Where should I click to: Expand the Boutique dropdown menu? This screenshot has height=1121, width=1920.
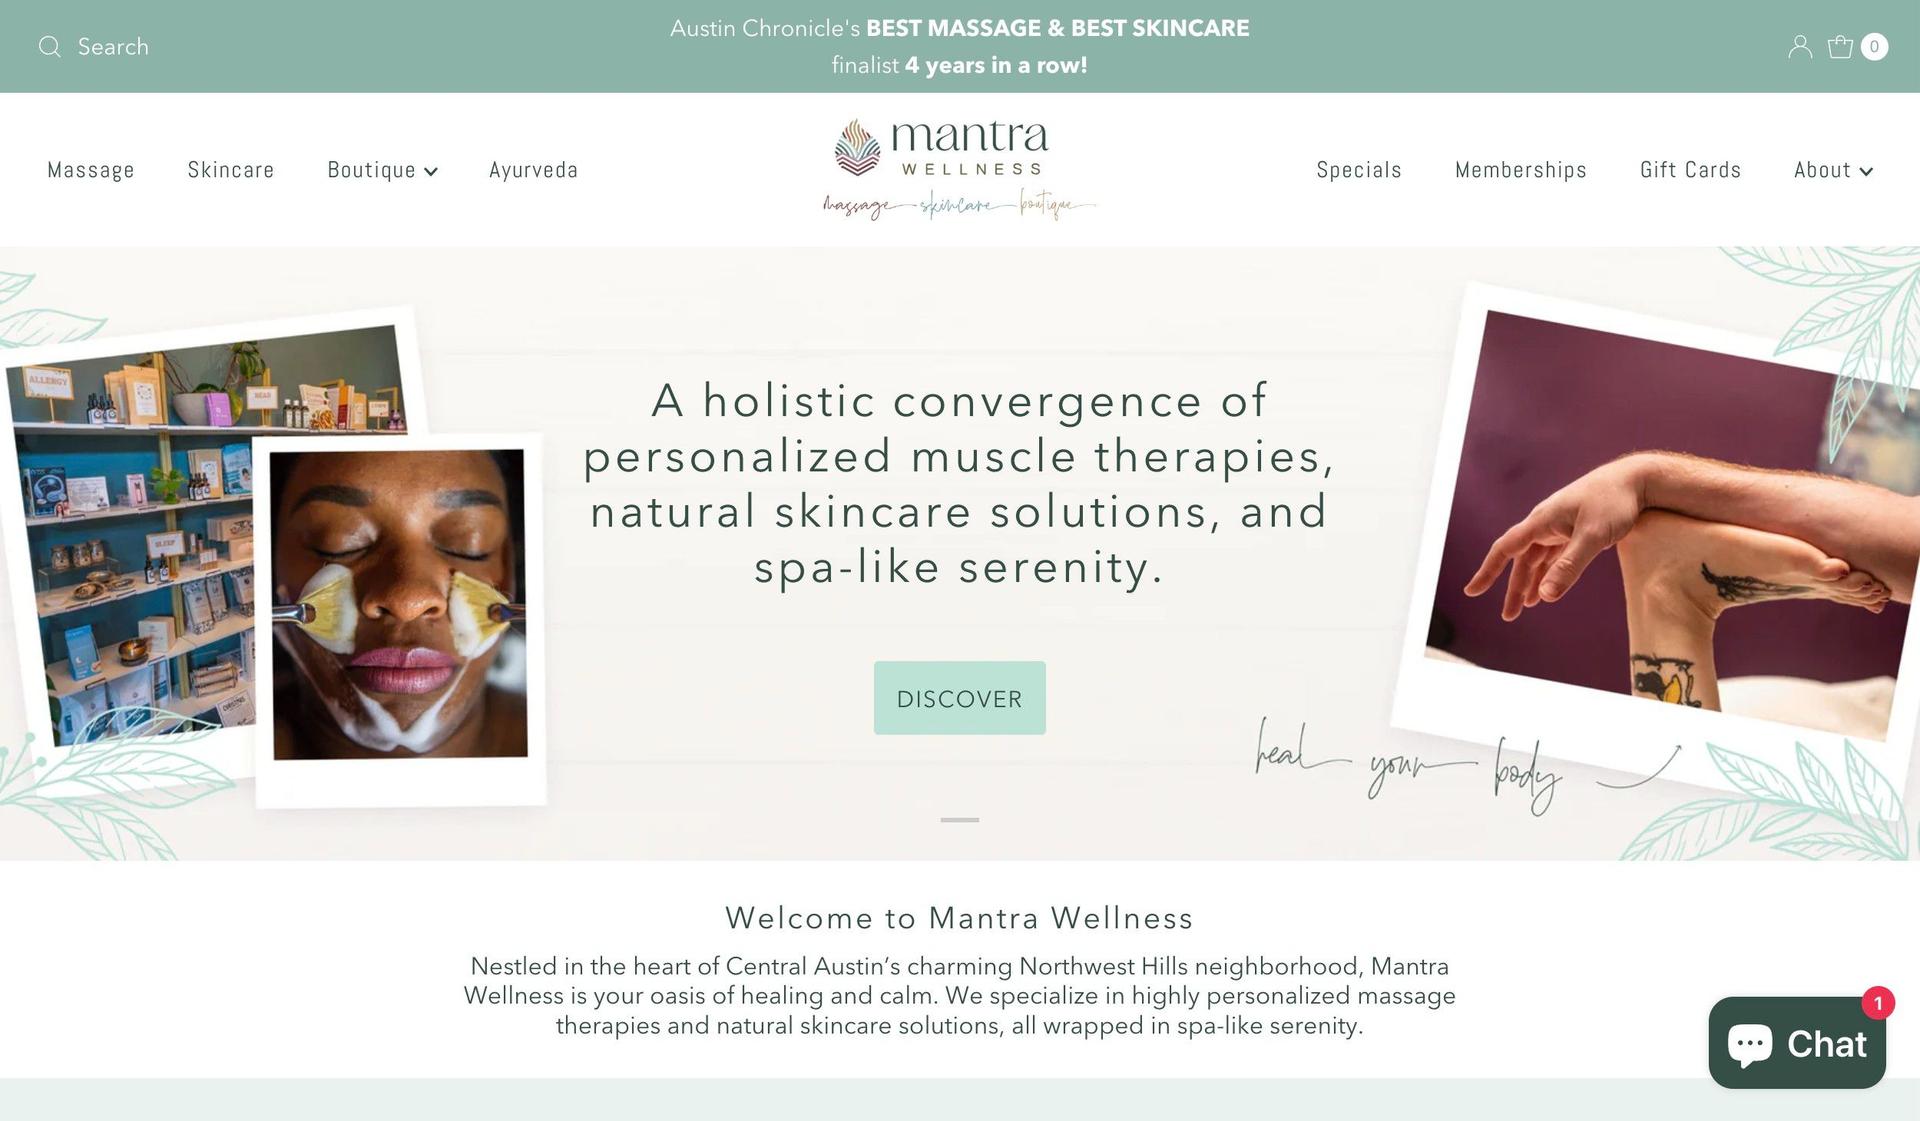coord(383,171)
